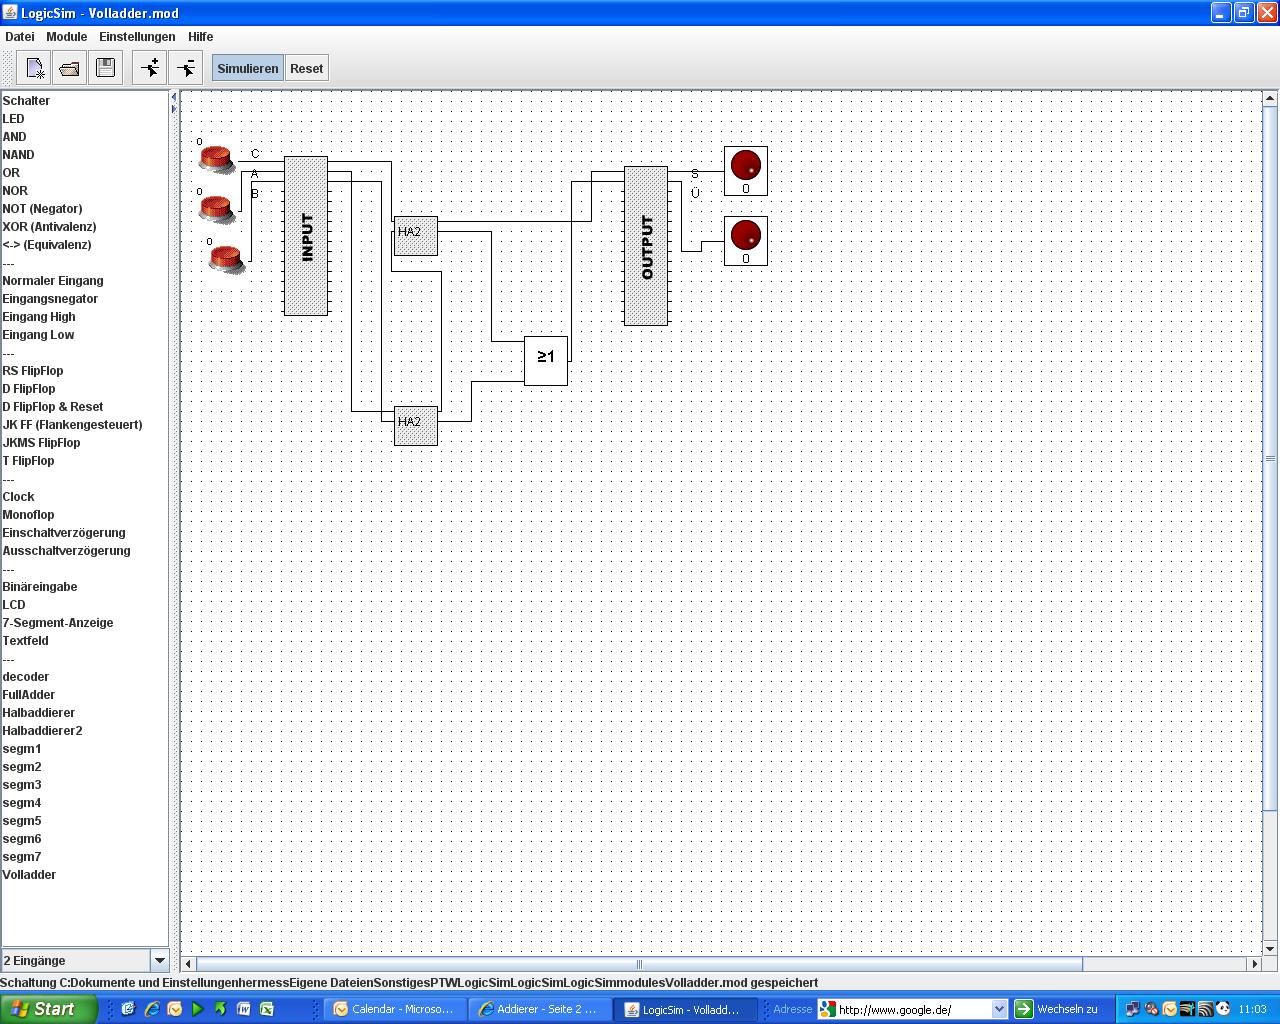Click the vertical scrollbar down arrow
The height and width of the screenshot is (1024, 1280).
pyautogui.click(x=1270, y=948)
